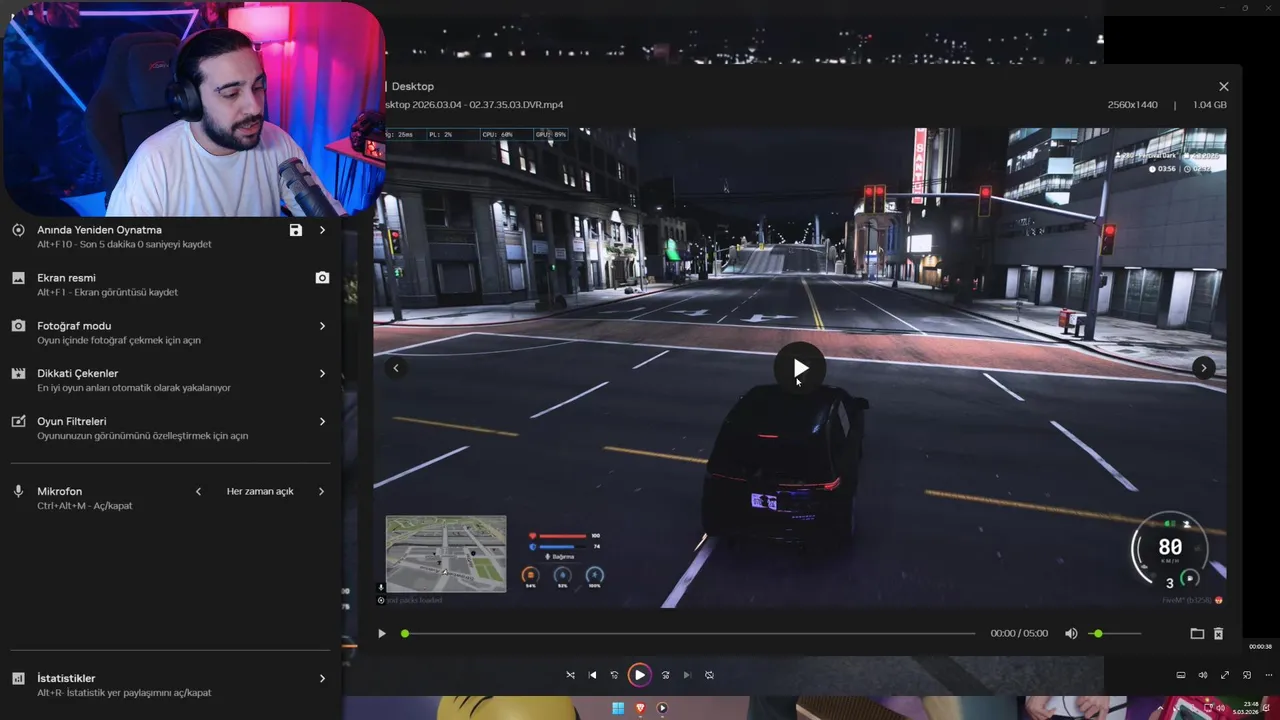The image size is (1280, 720).
Task: Click previous track in the background media player
Action: 592,675
